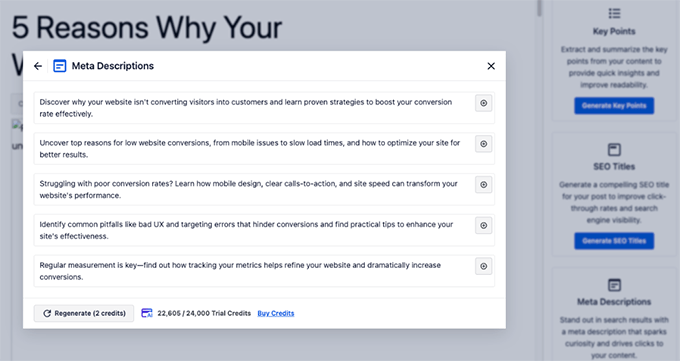Go back using the arrow icon
Image resolution: width=680 pixels, height=361 pixels.
point(38,66)
